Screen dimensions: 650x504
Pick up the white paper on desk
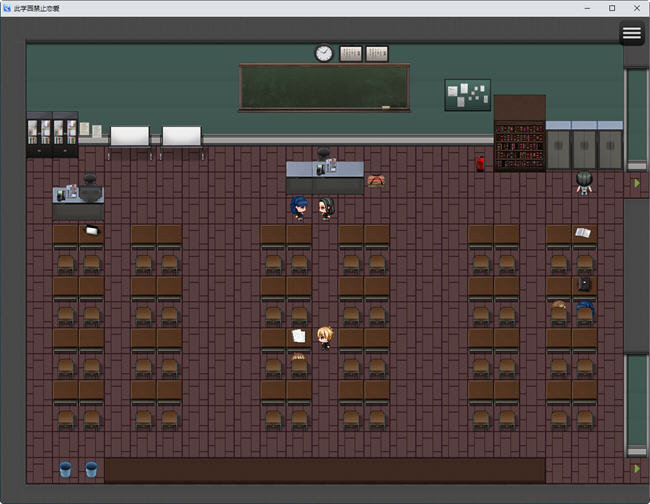(x=298, y=336)
